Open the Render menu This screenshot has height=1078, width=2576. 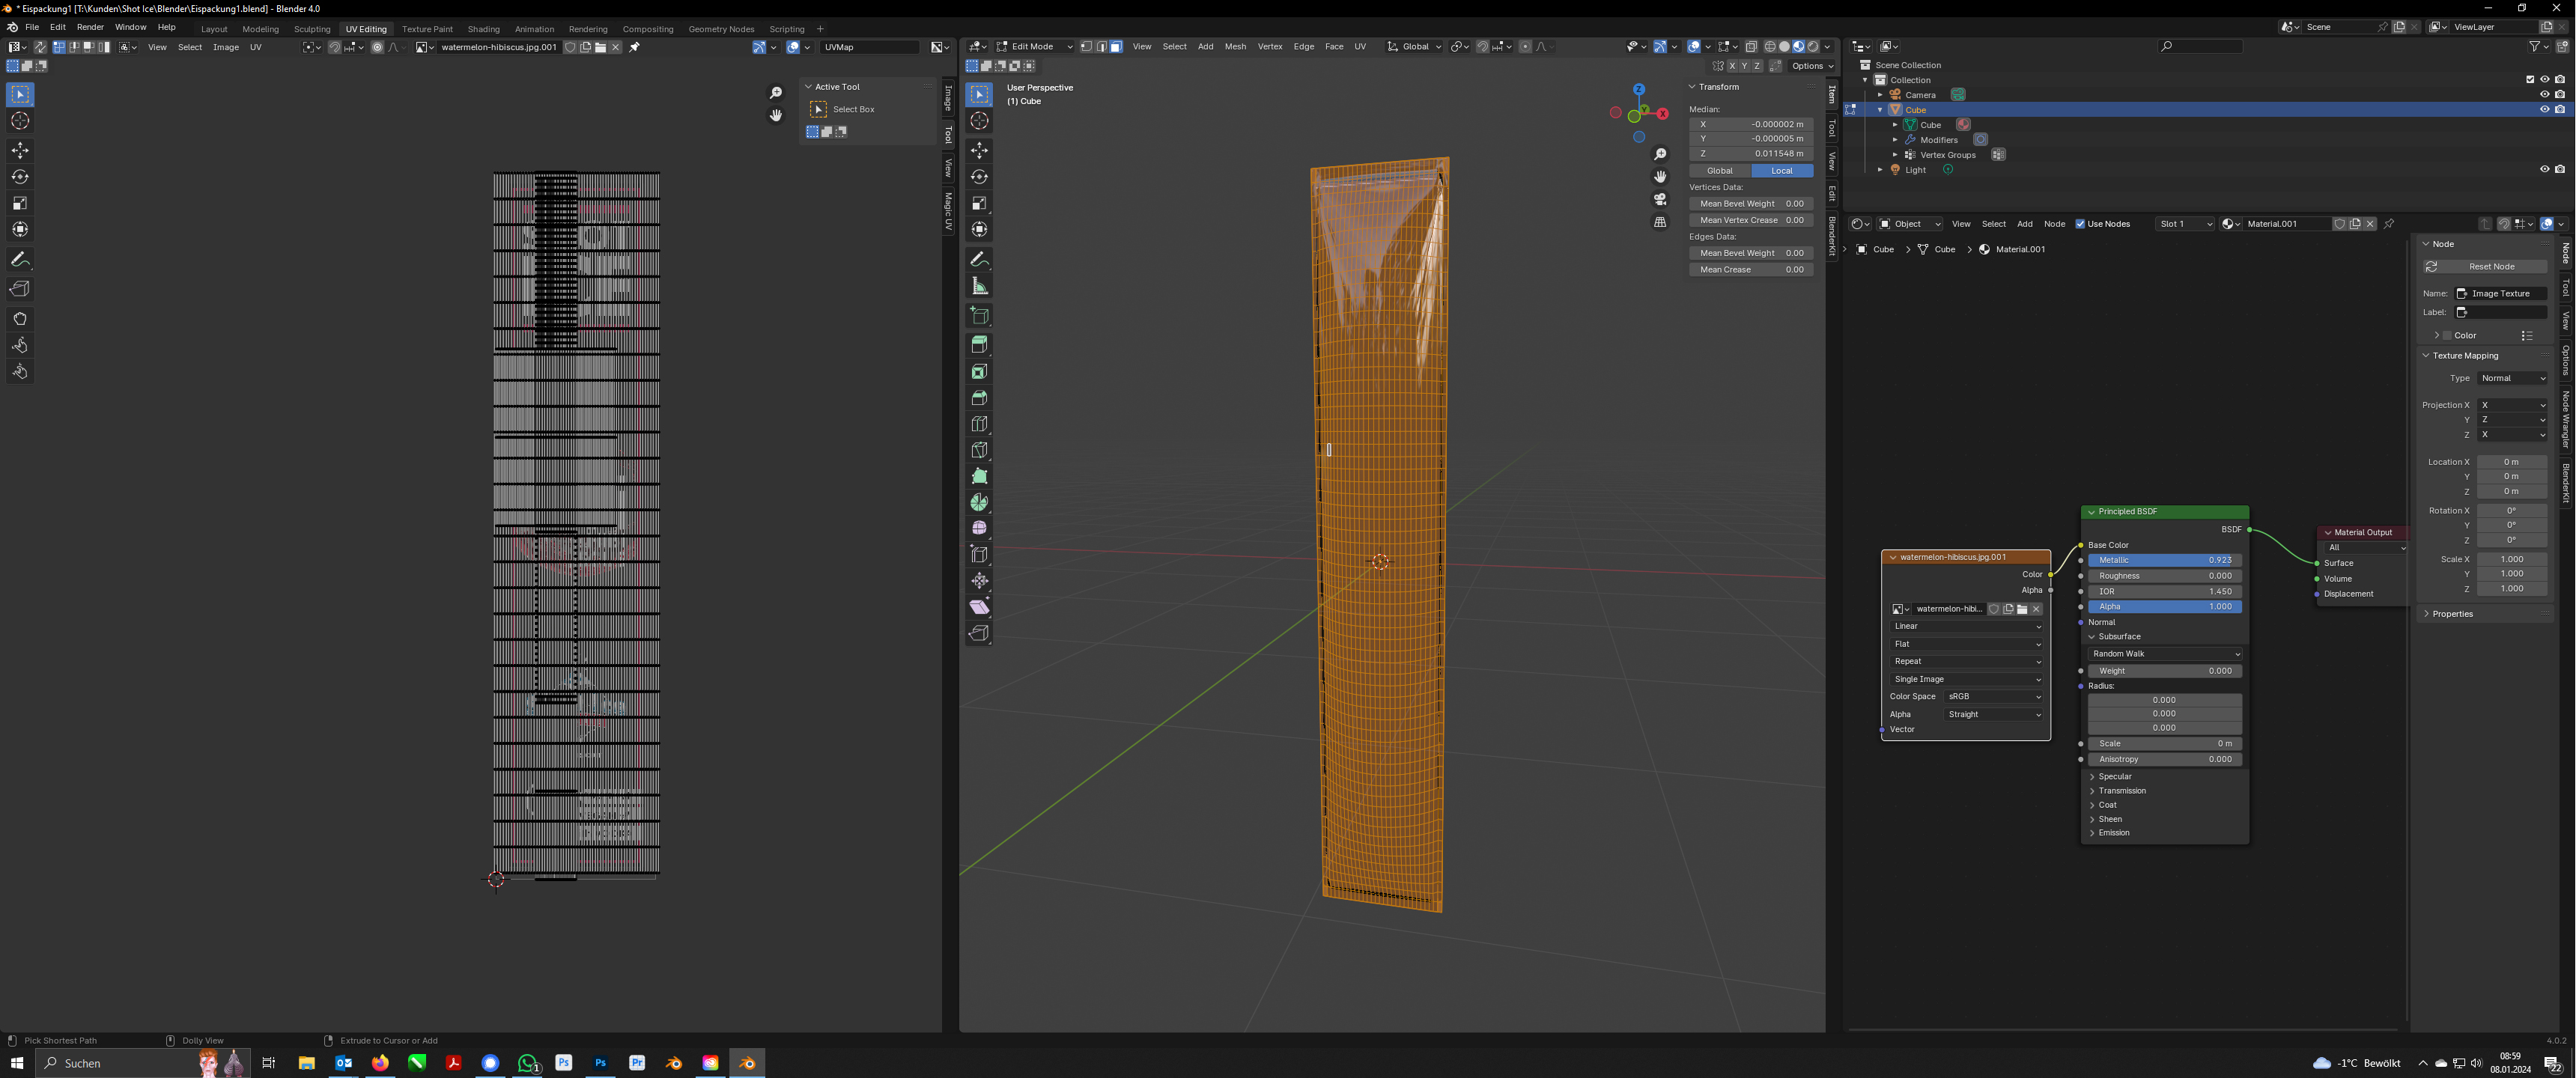[90, 27]
